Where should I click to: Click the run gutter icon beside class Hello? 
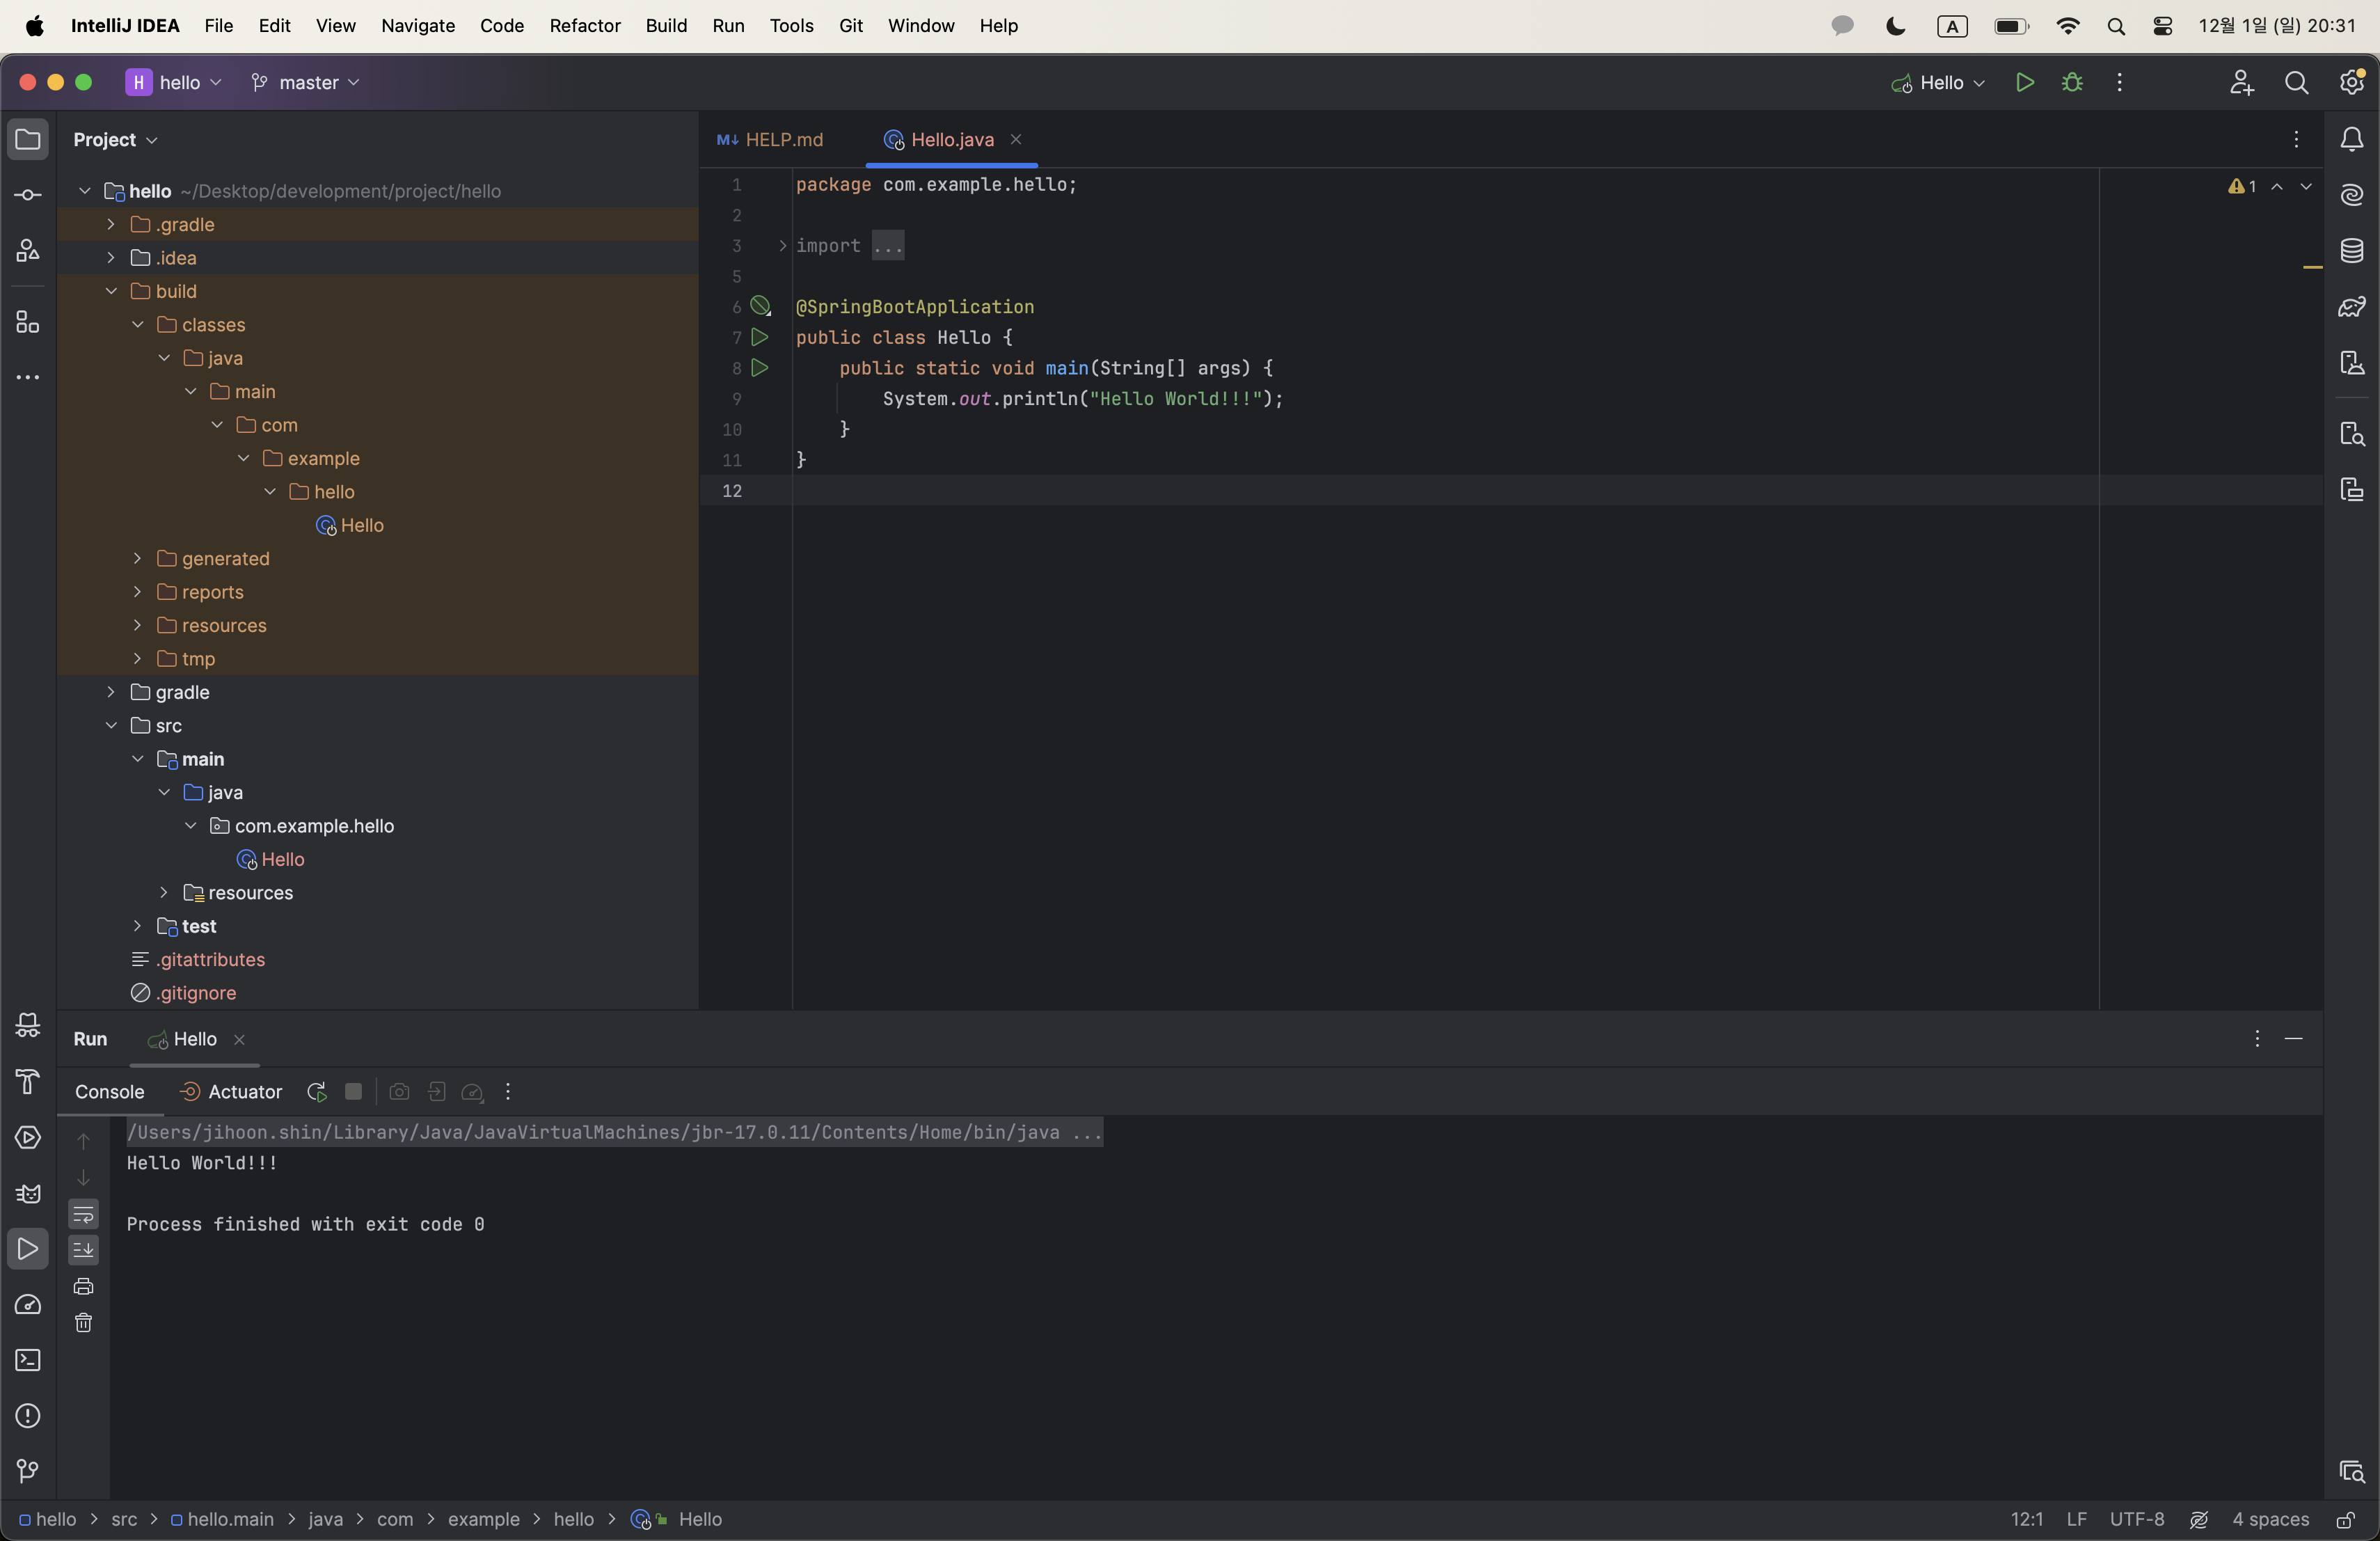(760, 337)
